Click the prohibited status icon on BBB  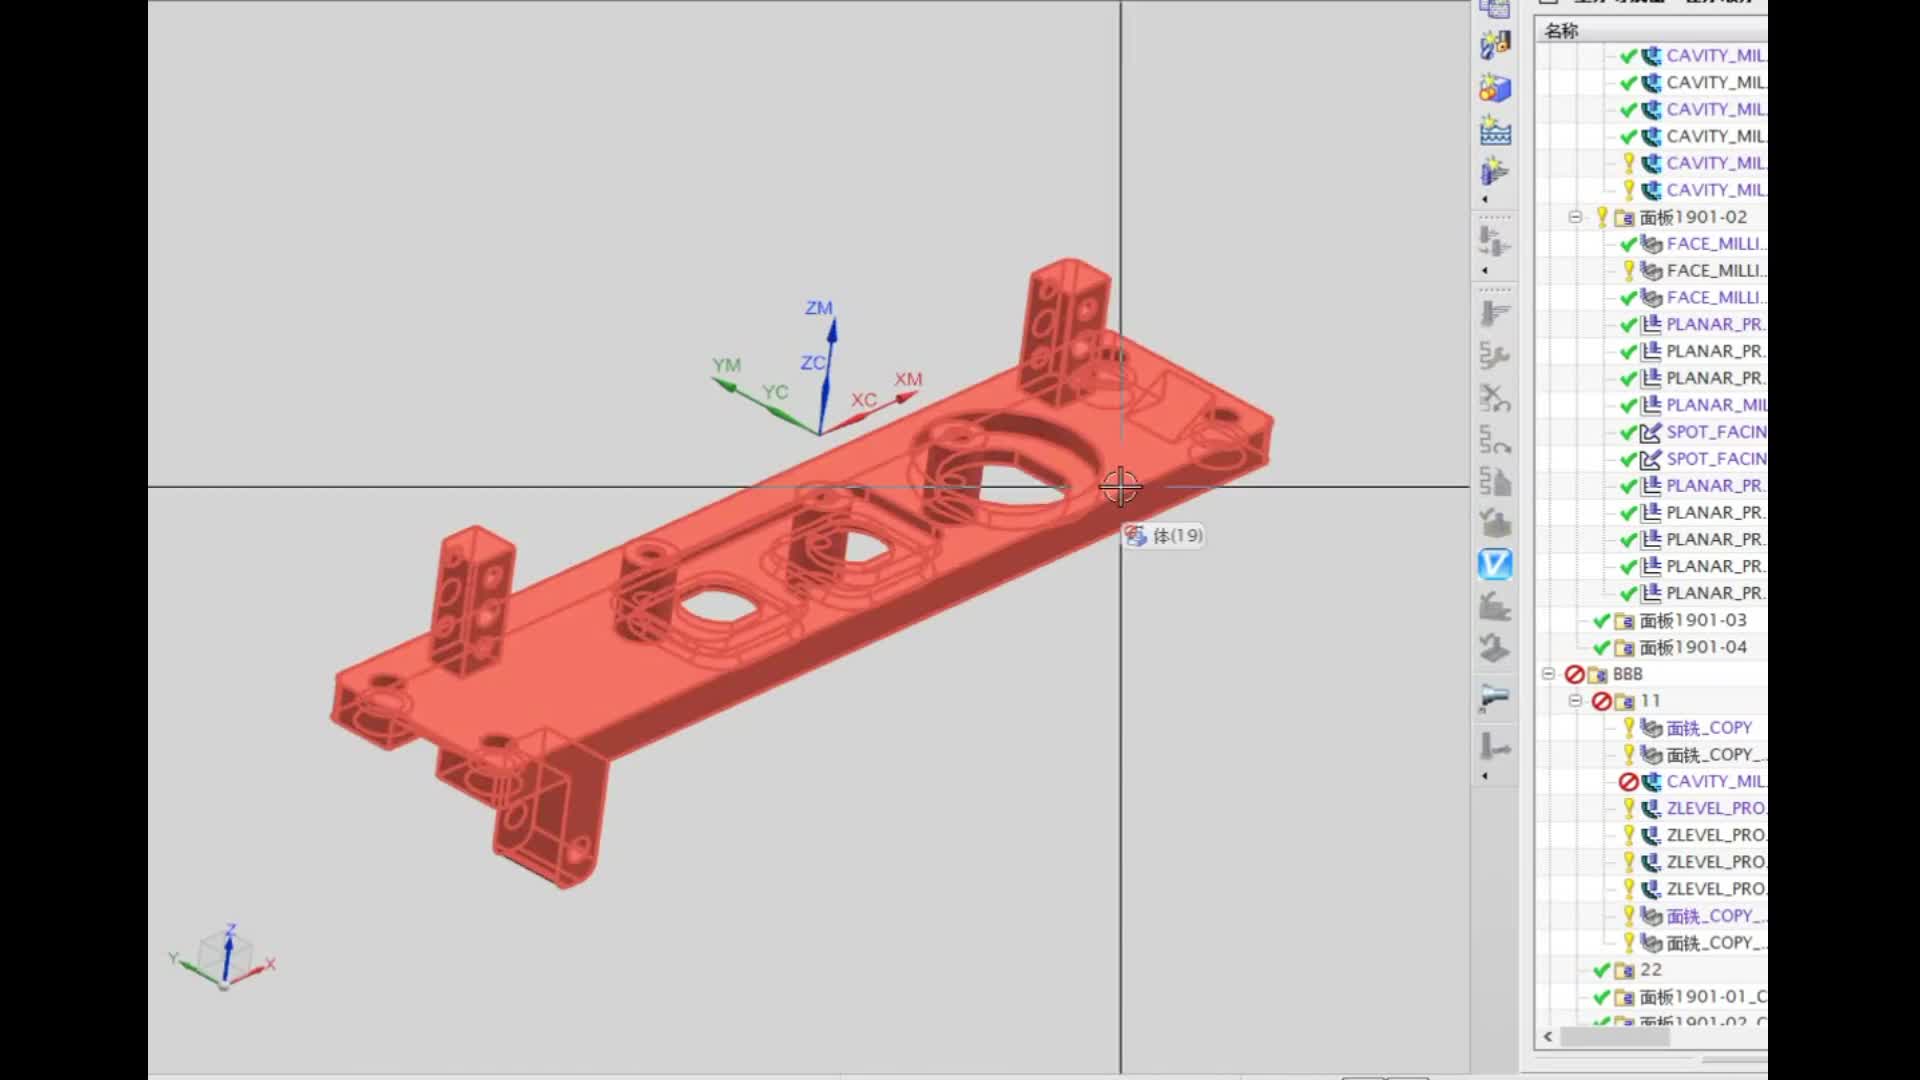(x=1574, y=675)
